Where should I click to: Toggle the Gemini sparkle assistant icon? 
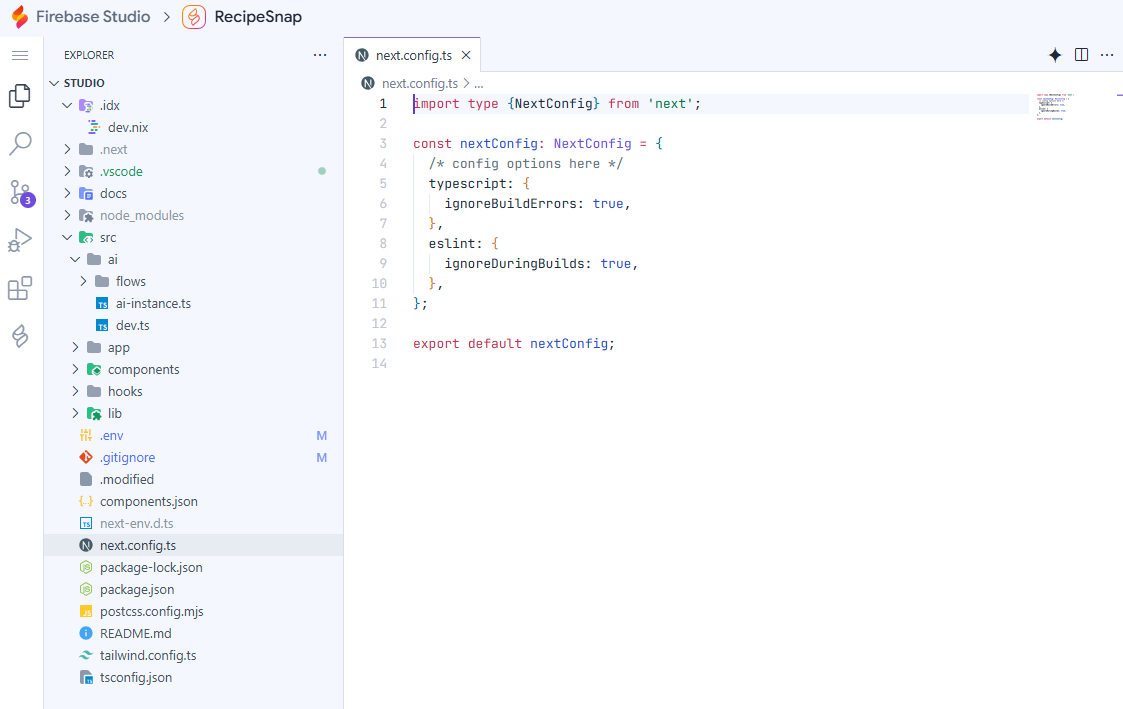[1054, 55]
